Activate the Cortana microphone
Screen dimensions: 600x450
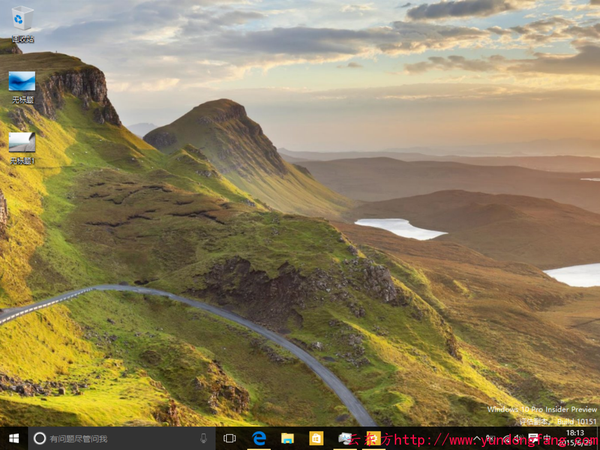[x=204, y=439]
